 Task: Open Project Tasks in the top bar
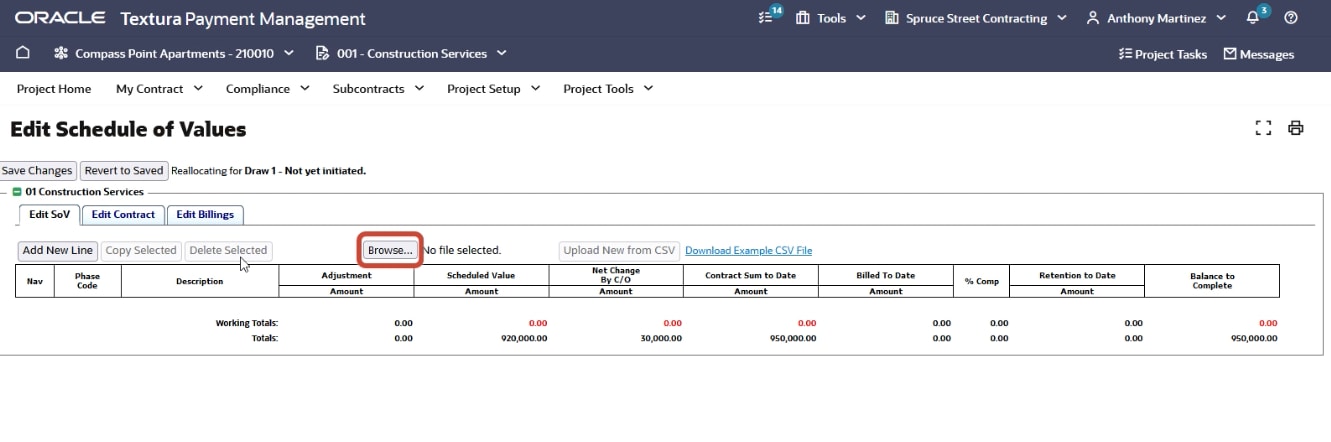tap(1163, 54)
